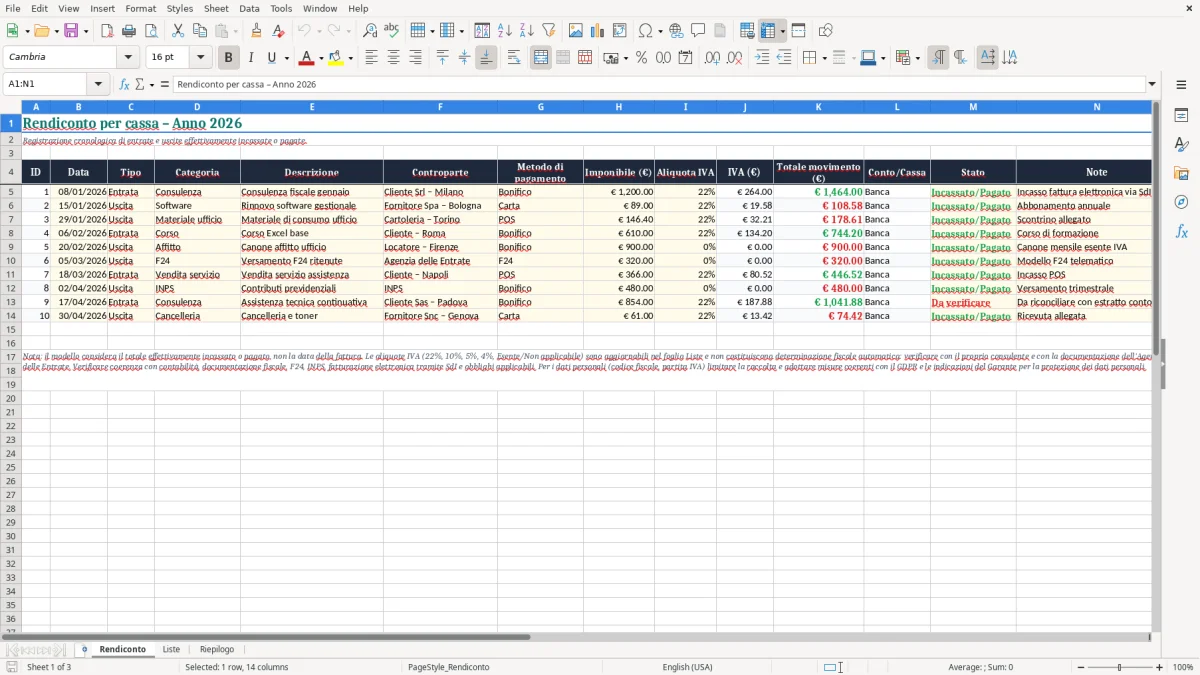Cut the selected cells
Screen dimensions: 1200x675
(x=178, y=31)
